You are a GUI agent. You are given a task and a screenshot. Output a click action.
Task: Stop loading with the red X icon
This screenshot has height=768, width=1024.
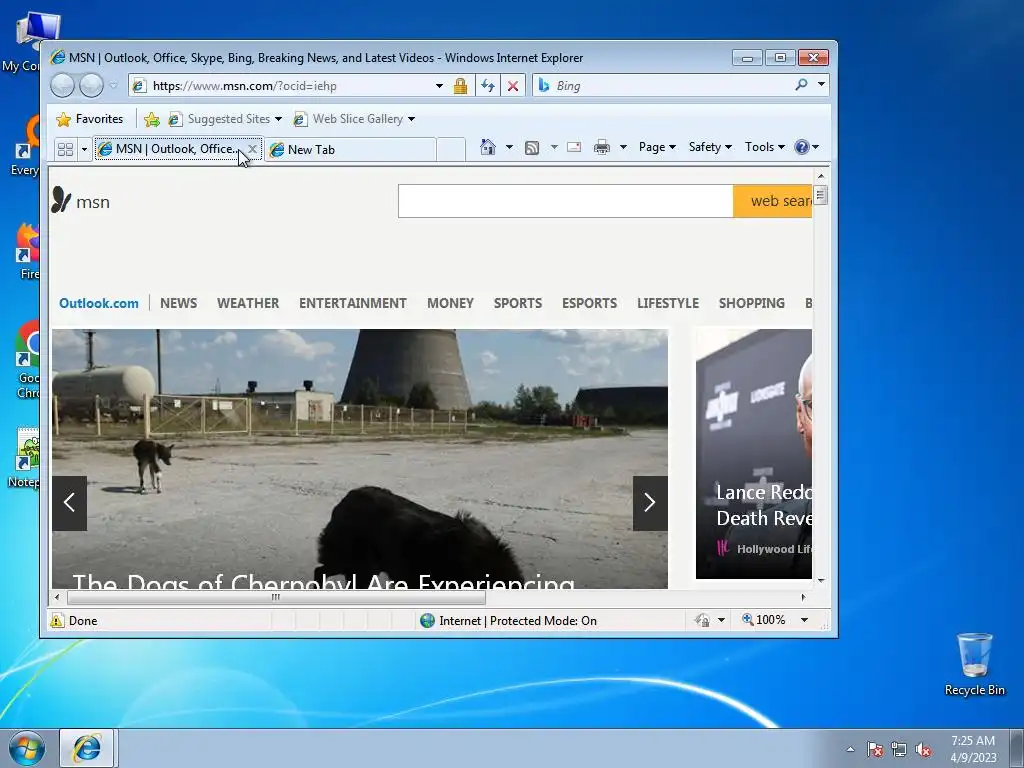[x=513, y=86]
